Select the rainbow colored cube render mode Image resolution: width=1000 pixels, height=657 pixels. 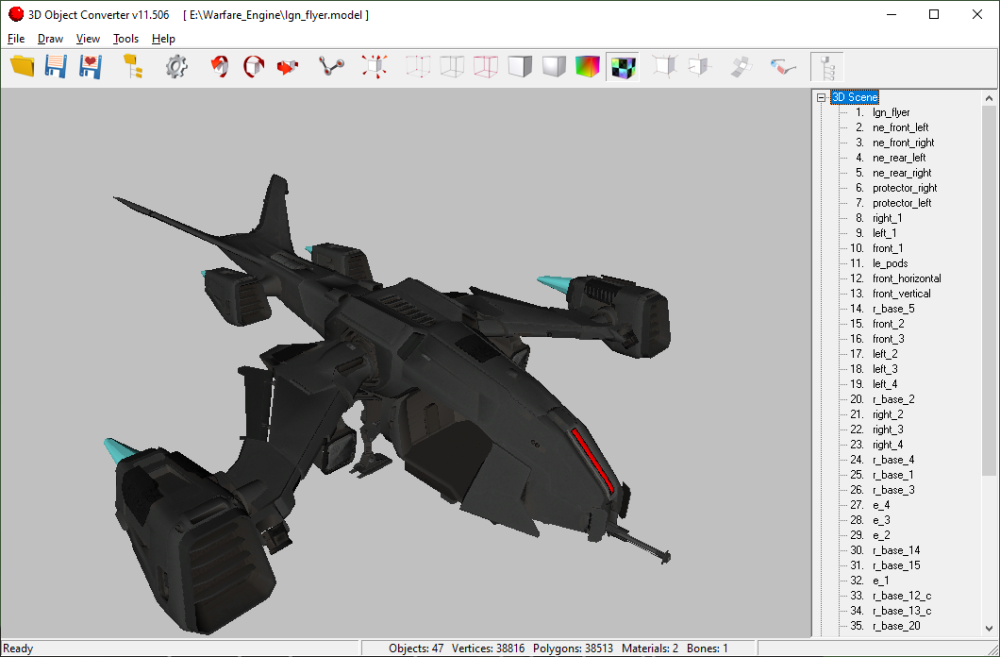(587, 66)
